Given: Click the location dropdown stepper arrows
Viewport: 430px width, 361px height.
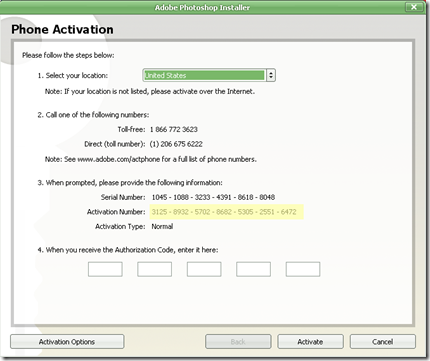Looking at the screenshot, I should tap(271, 75).
